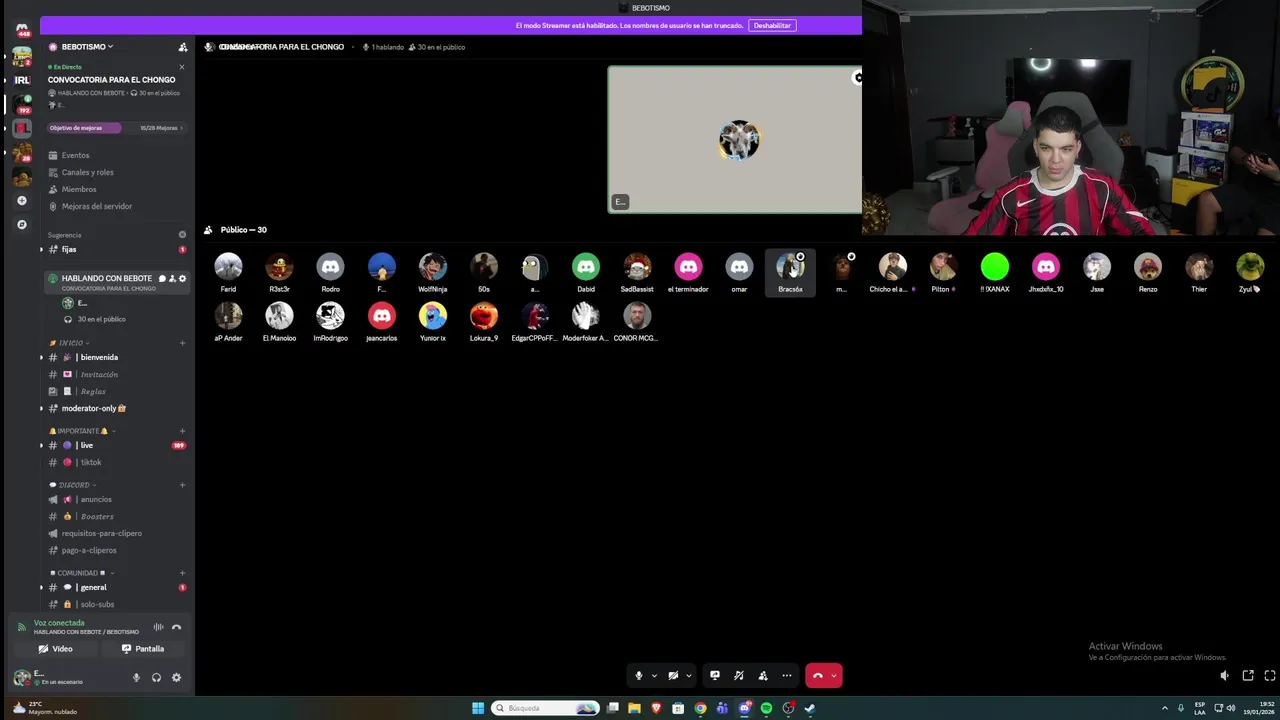Image resolution: width=1280 pixels, height=720 pixels.
Task: Add a channel to the IMPORTANTE category
Action: pyautogui.click(x=182, y=431)
